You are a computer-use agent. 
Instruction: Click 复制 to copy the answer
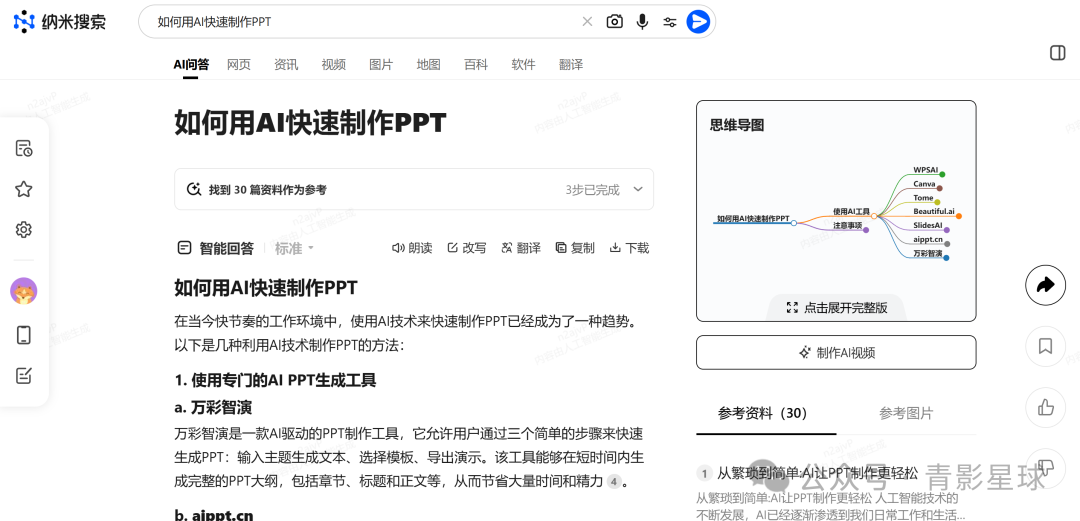tap(574, 248)
